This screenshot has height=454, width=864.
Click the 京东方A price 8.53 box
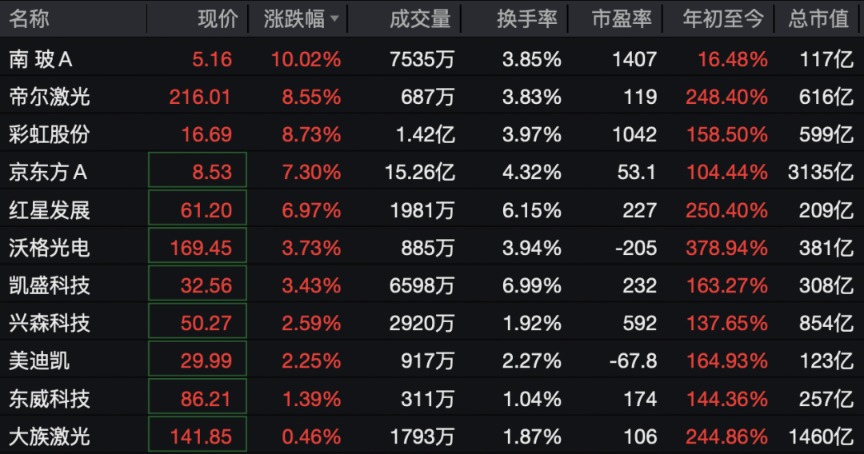point(197,170)
